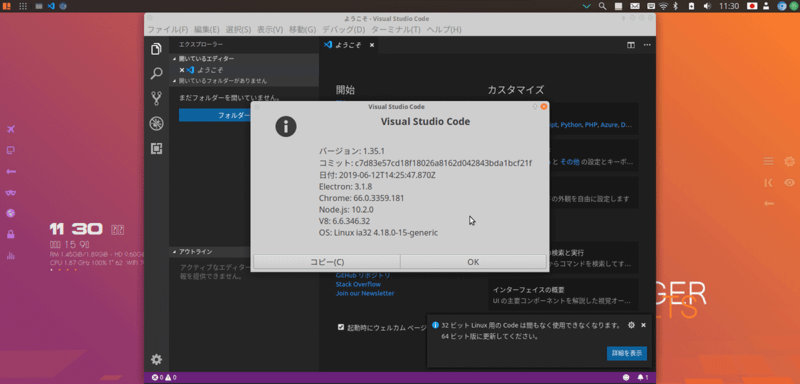Image resolution: width=800 pixels, height=384 pixels.
Task: Click the Visual Studio Code panel launcher
Action: [51, 6]
